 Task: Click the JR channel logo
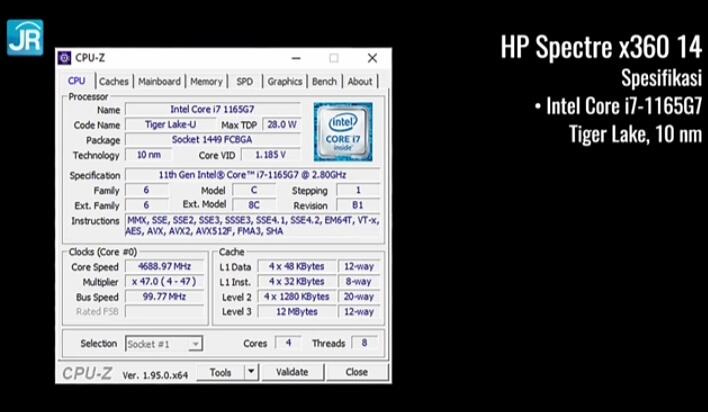(25, 37)
